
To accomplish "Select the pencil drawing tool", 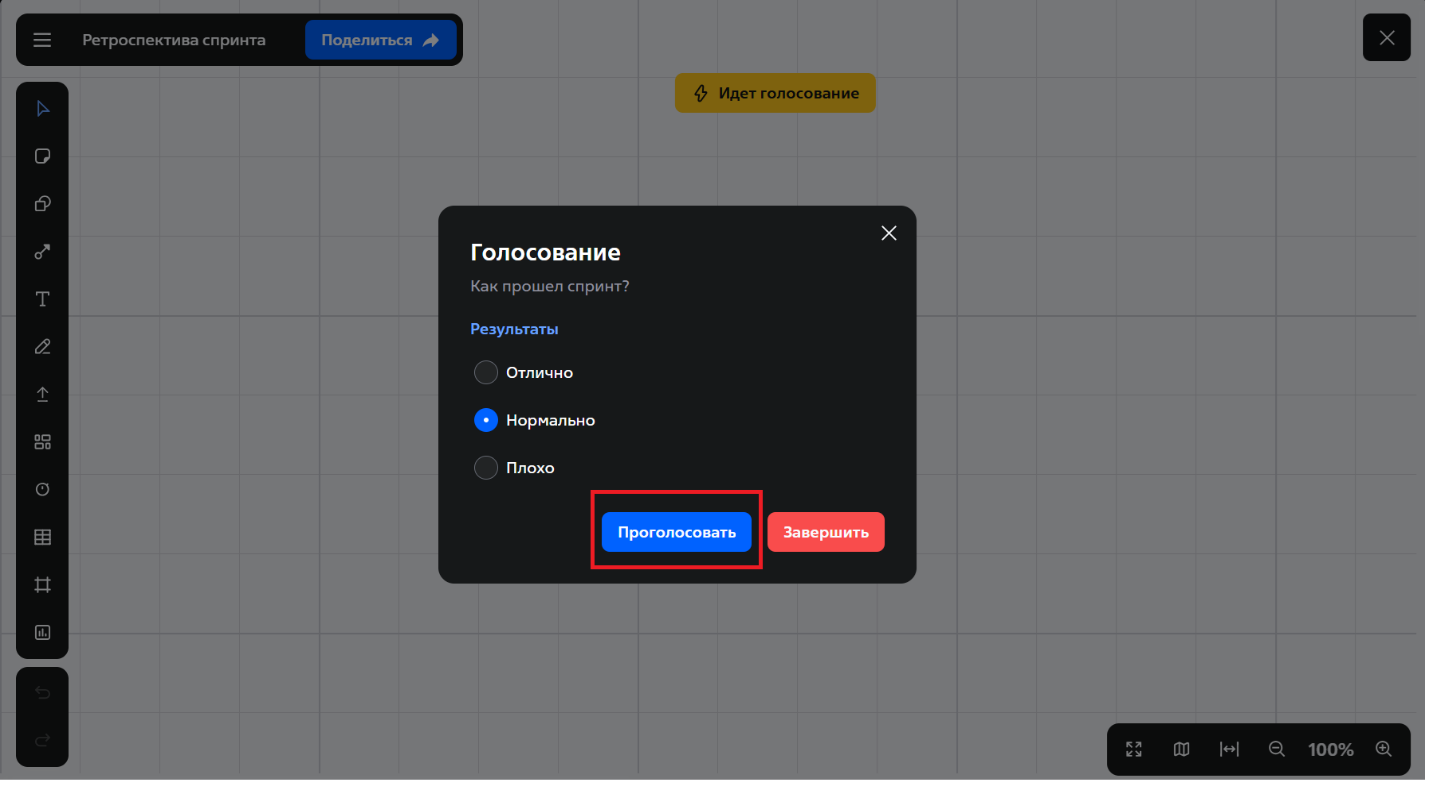I will (42, 347).
